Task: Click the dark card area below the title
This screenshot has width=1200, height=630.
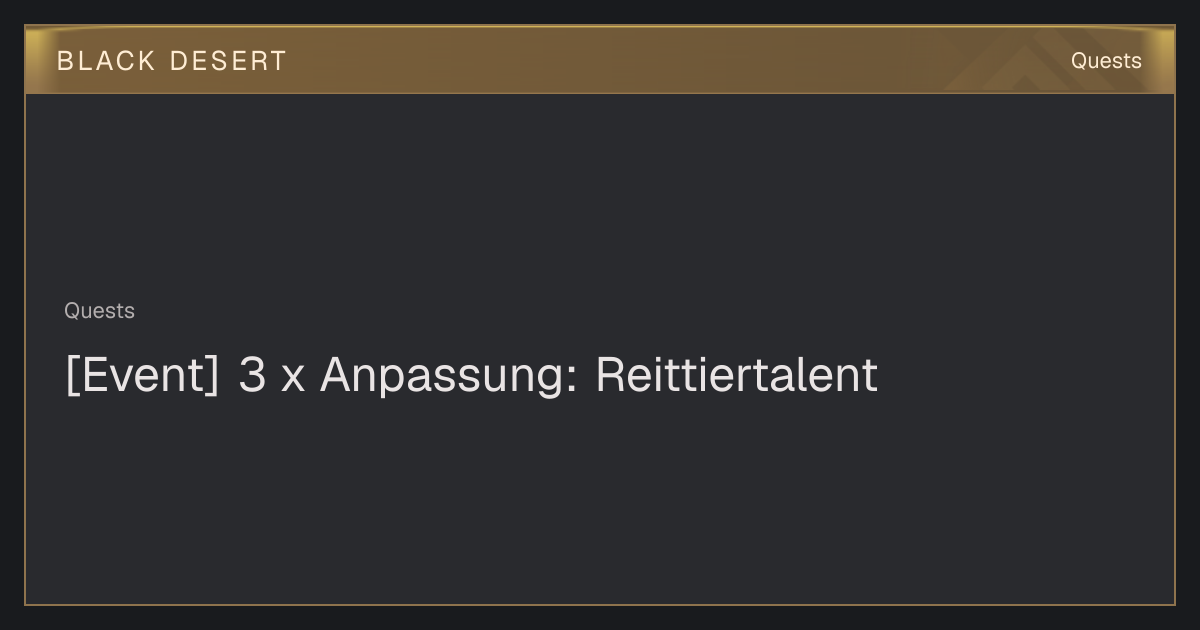Action: tap(600, 500)
